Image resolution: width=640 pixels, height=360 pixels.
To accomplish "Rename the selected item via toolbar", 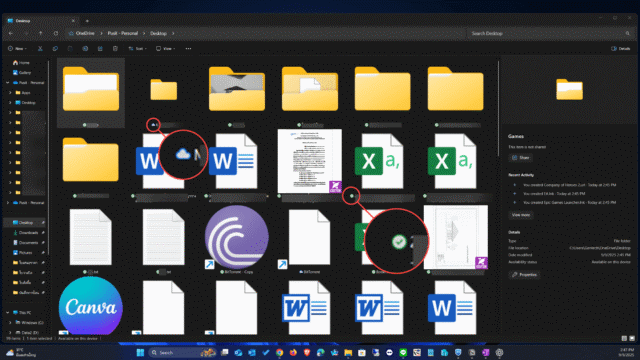I will point(85,49).
